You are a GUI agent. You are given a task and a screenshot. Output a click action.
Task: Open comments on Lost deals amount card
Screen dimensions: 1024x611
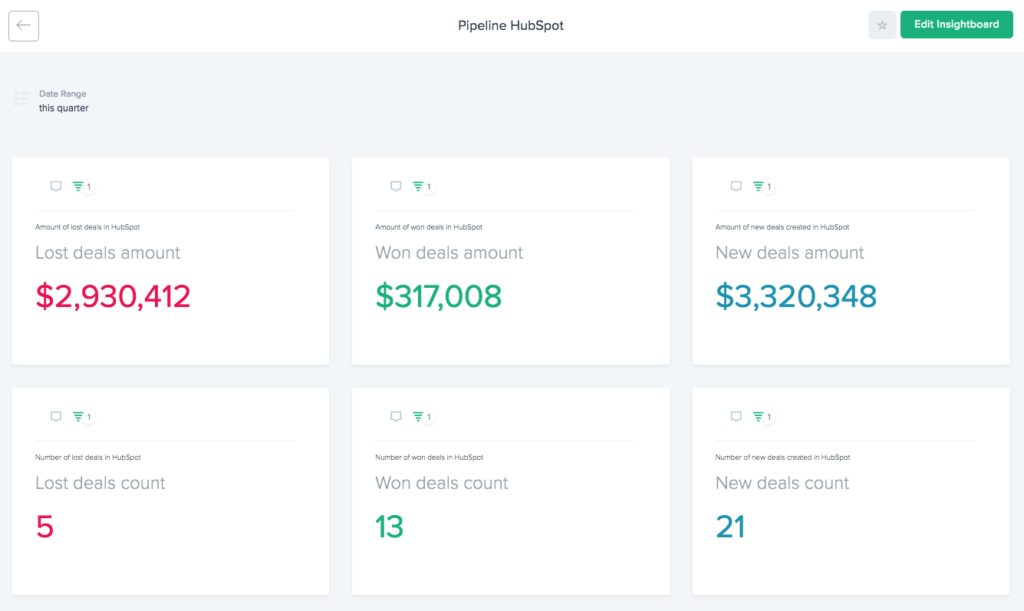pos(56,186)
